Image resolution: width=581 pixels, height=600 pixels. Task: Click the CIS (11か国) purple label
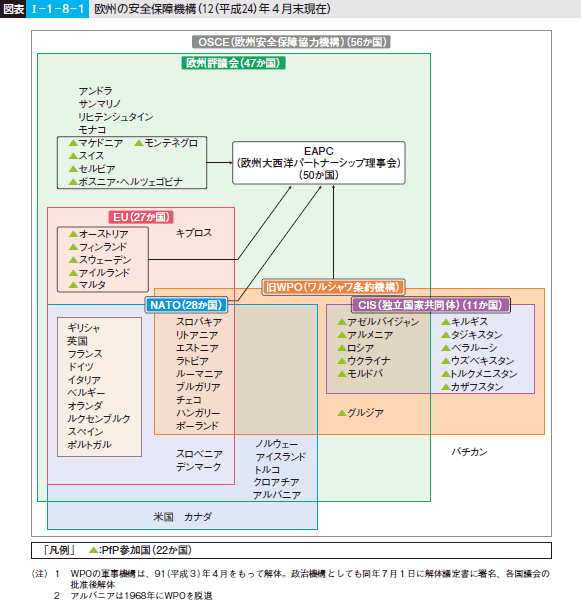point(431,305)
